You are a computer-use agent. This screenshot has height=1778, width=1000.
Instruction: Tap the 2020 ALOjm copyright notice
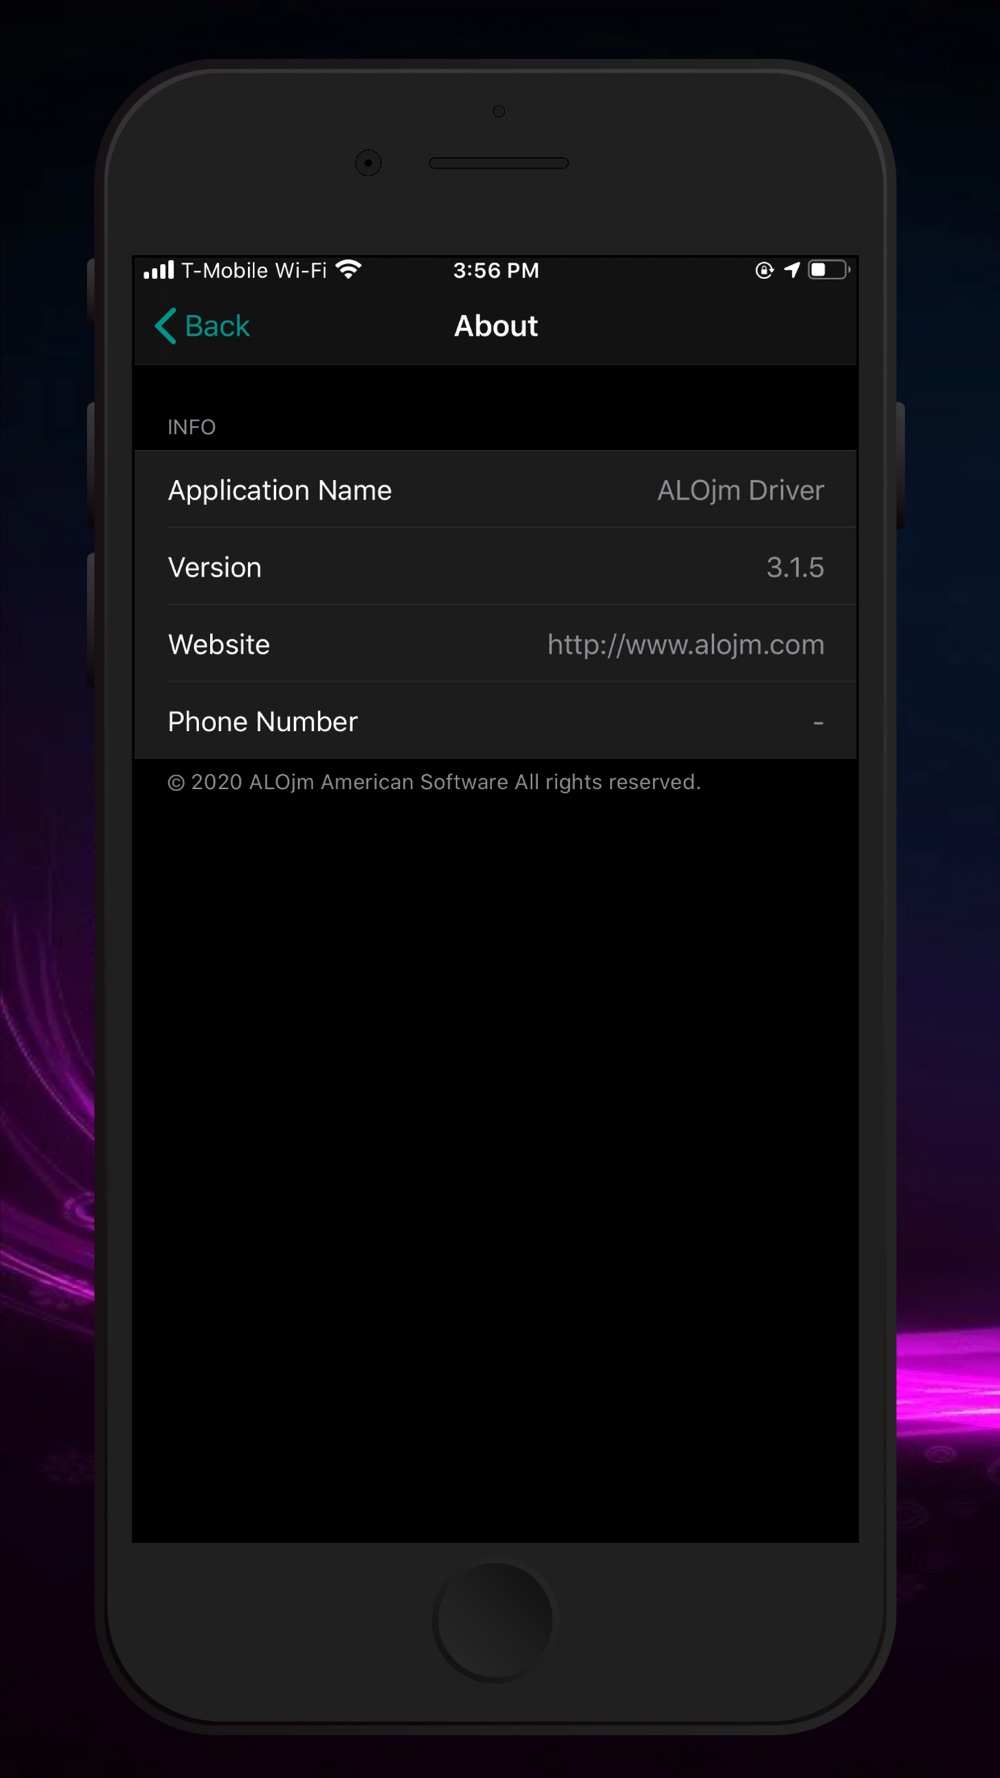(x=434, y=782)
